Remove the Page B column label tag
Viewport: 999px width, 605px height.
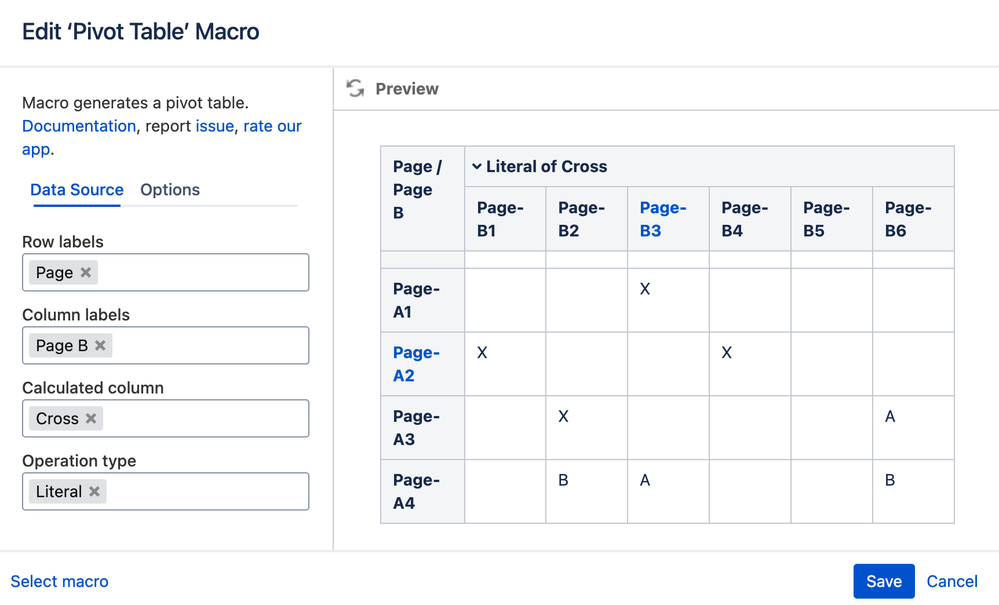[x=100, y=346]
